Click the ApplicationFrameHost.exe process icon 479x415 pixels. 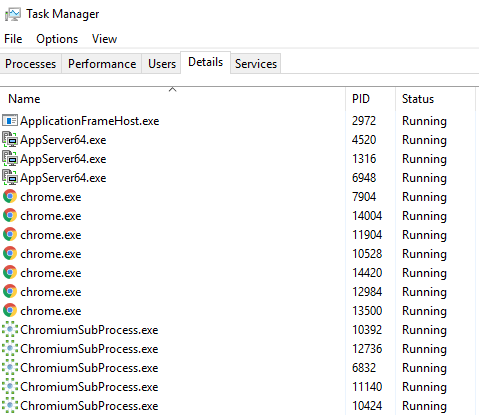(x=10, y=120)
